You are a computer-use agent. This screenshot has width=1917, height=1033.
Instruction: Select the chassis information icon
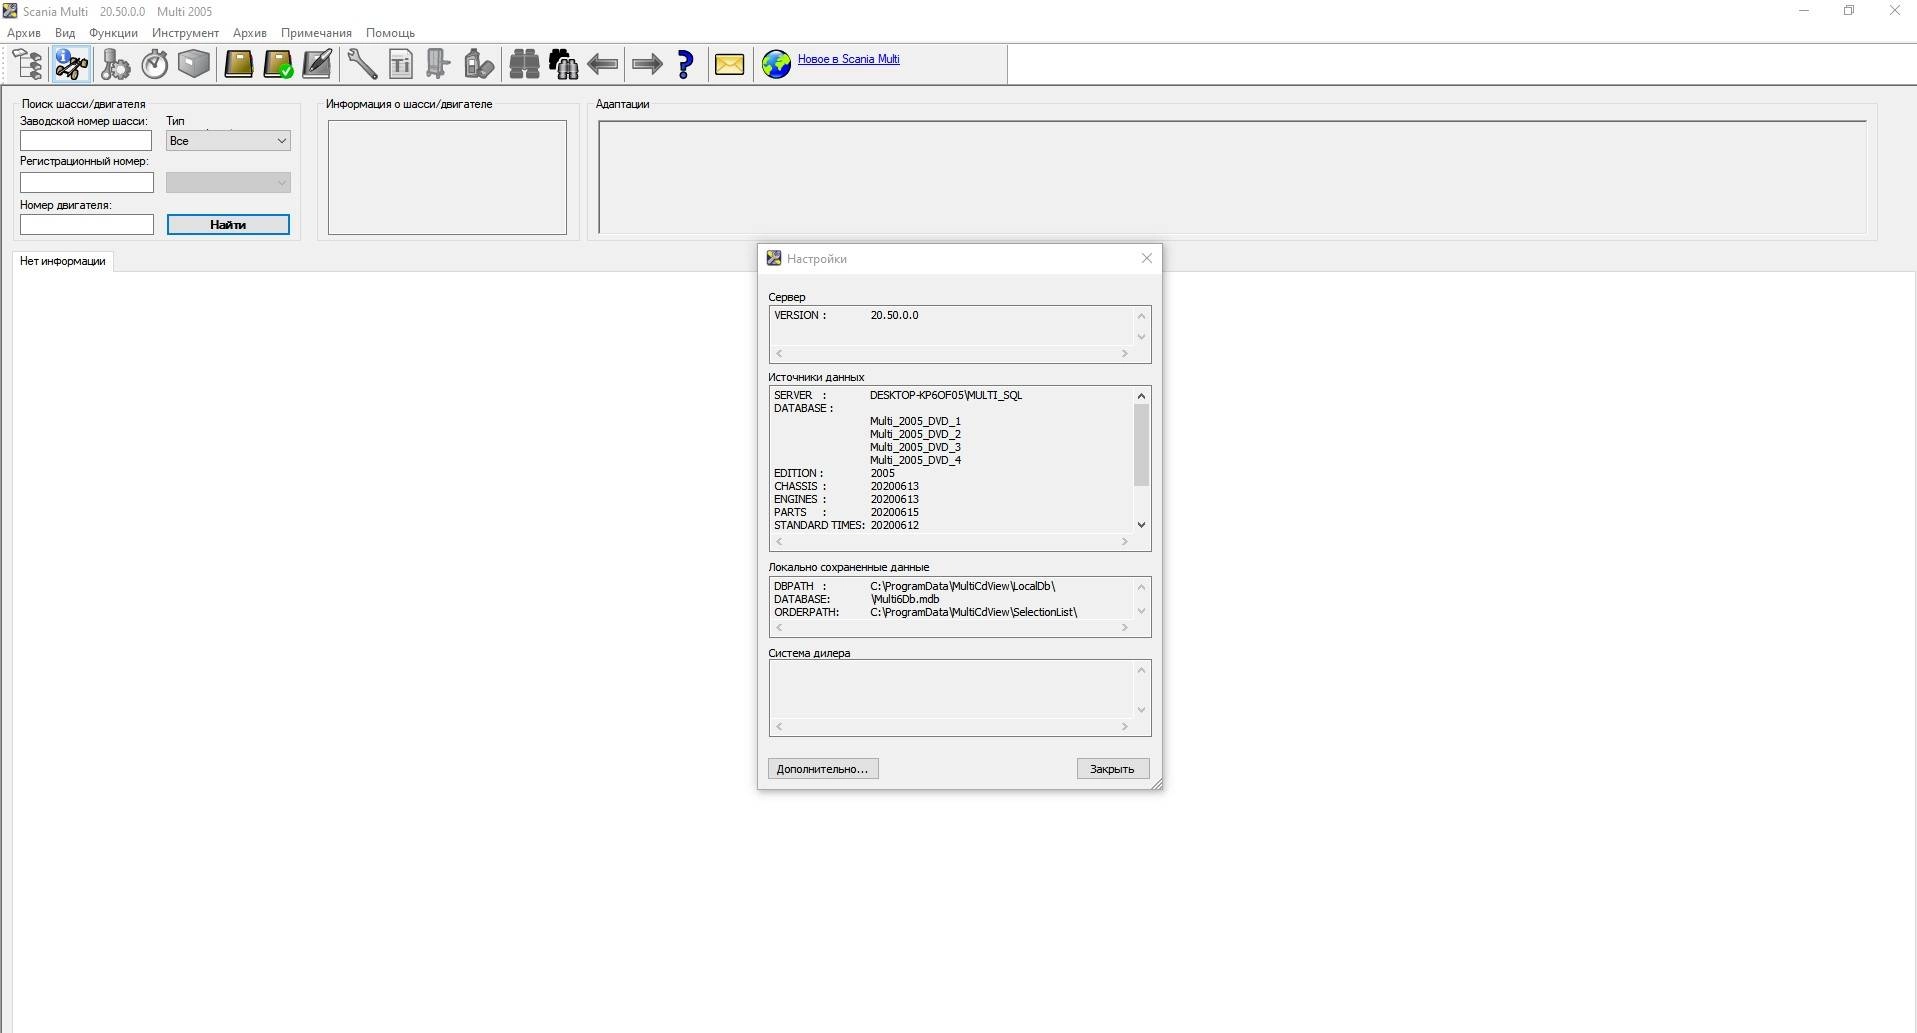click(71, 65)
